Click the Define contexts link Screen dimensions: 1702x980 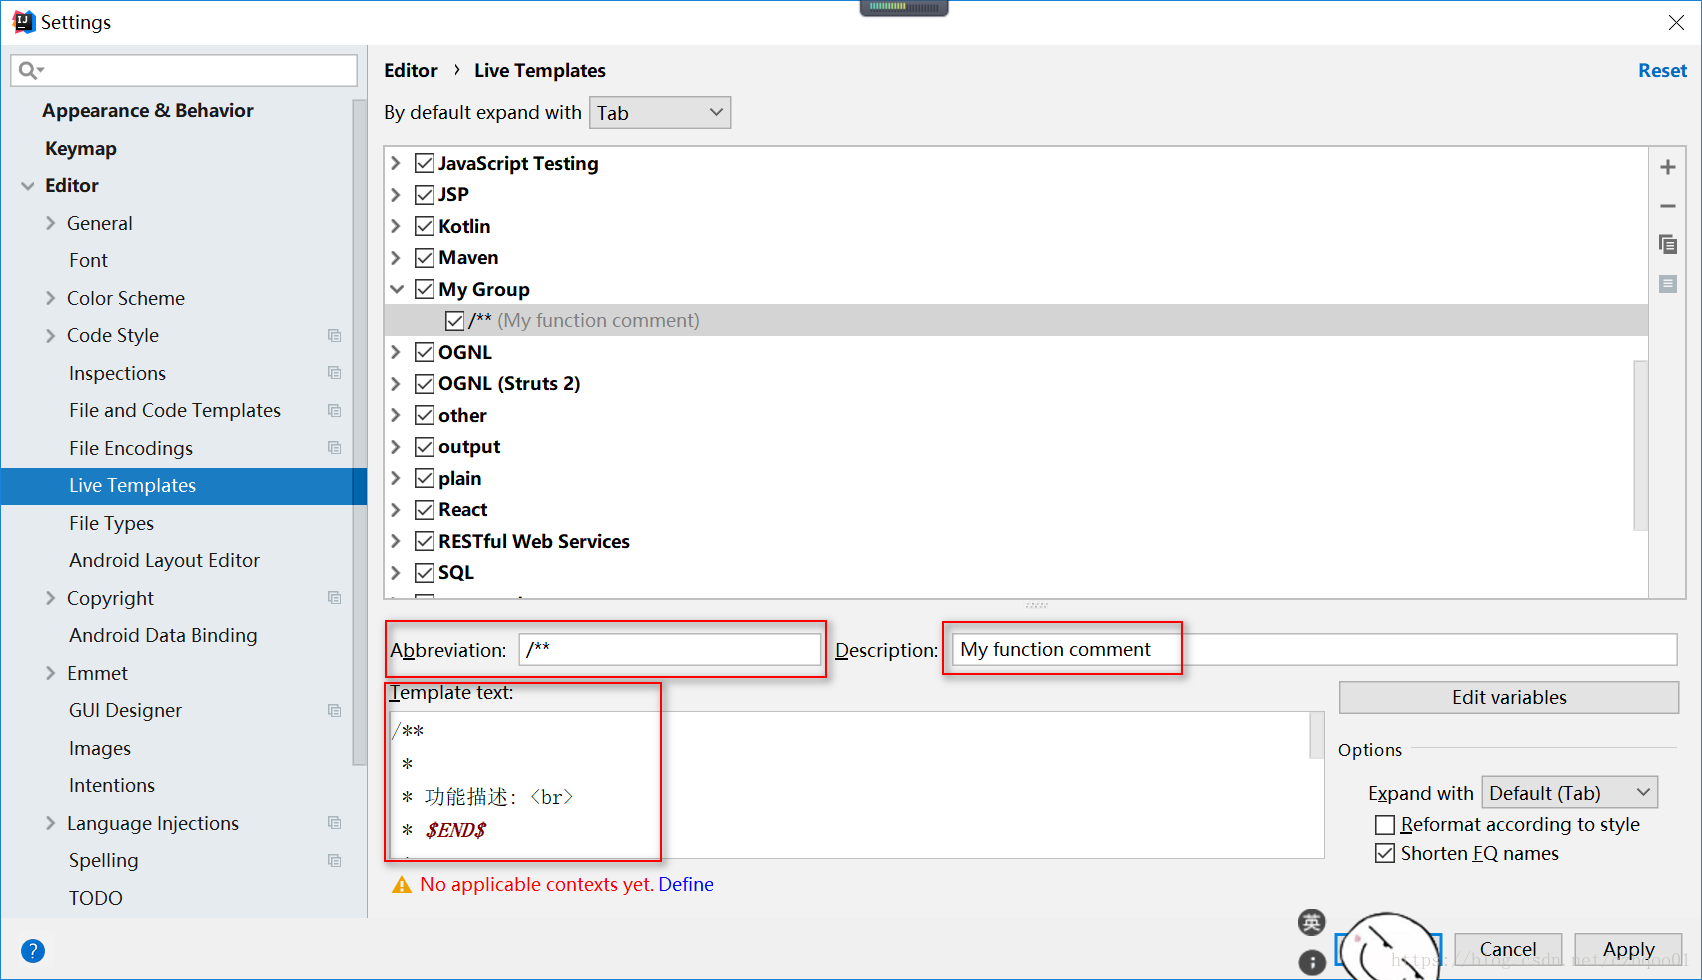point(686,885)
